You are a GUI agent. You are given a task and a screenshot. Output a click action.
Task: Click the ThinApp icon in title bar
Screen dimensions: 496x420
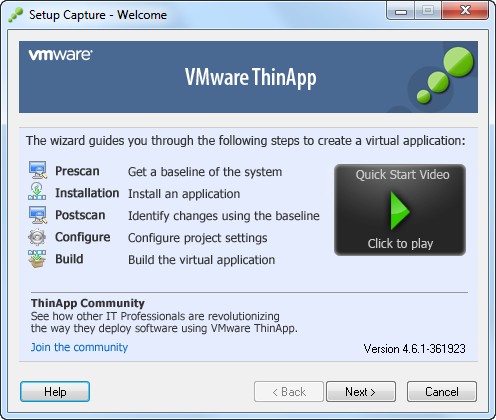[x=16, y=15]
